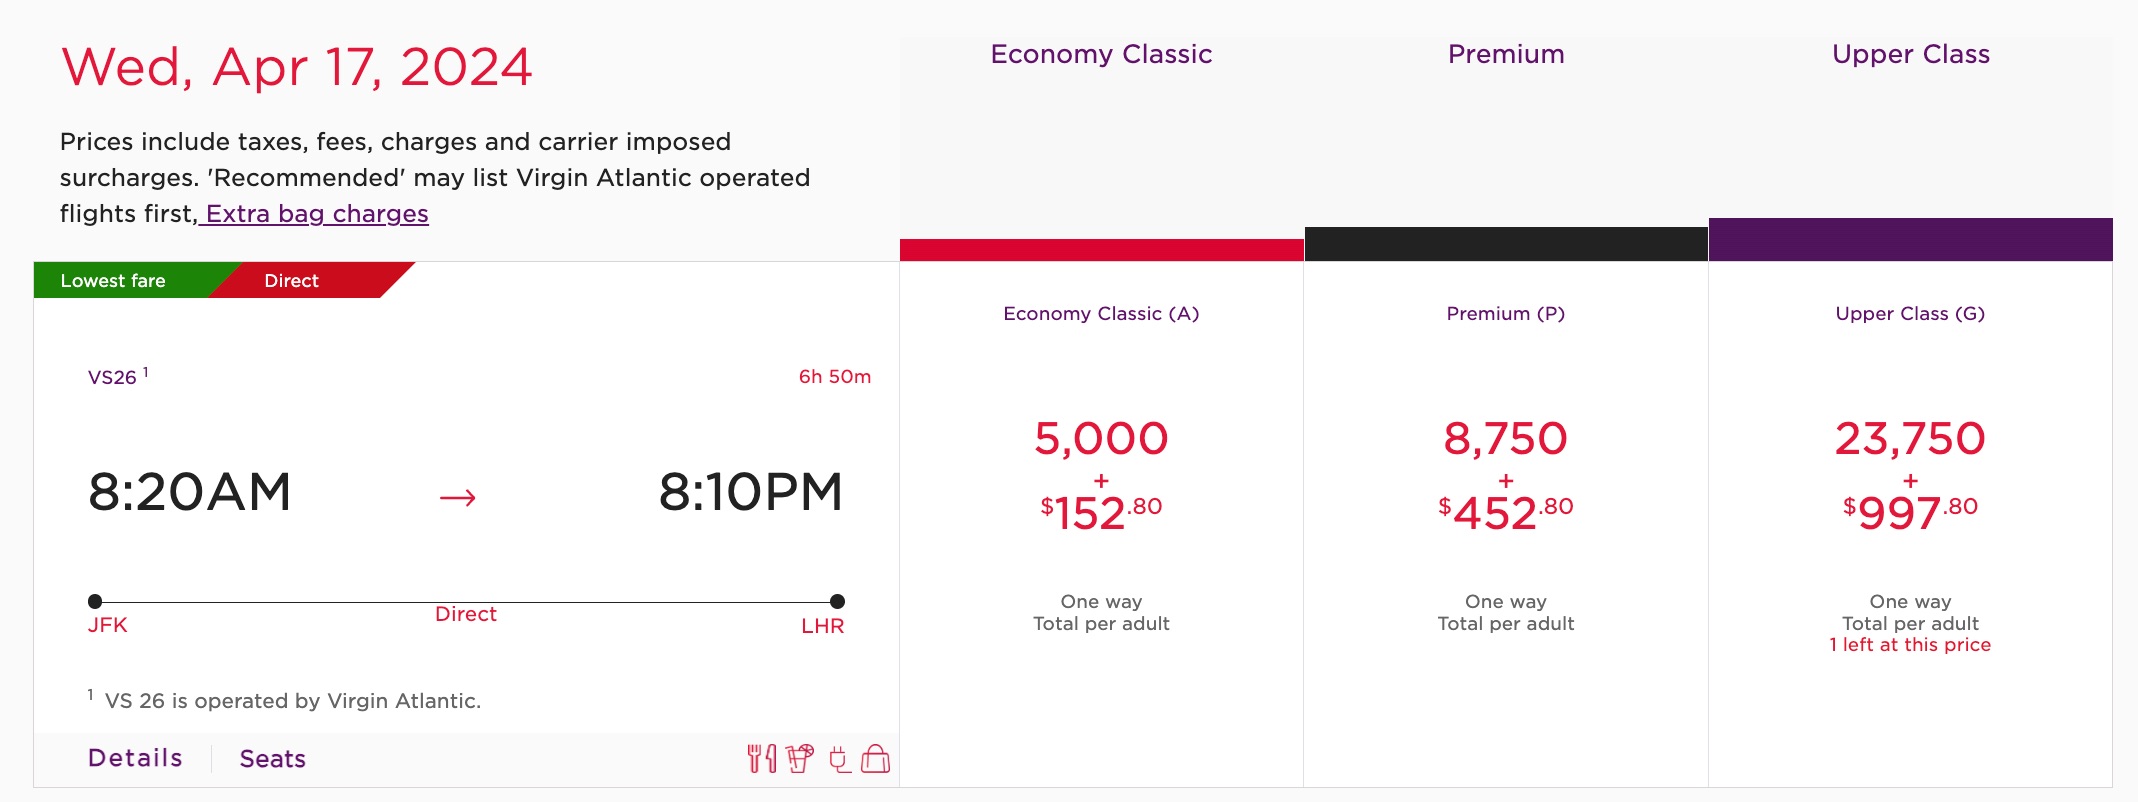The width and height of the screenshot is (2138, 802).
Task: Expand the Upper Class (G) fare details
Action: pyautogui.click(x=1911, y=313)
